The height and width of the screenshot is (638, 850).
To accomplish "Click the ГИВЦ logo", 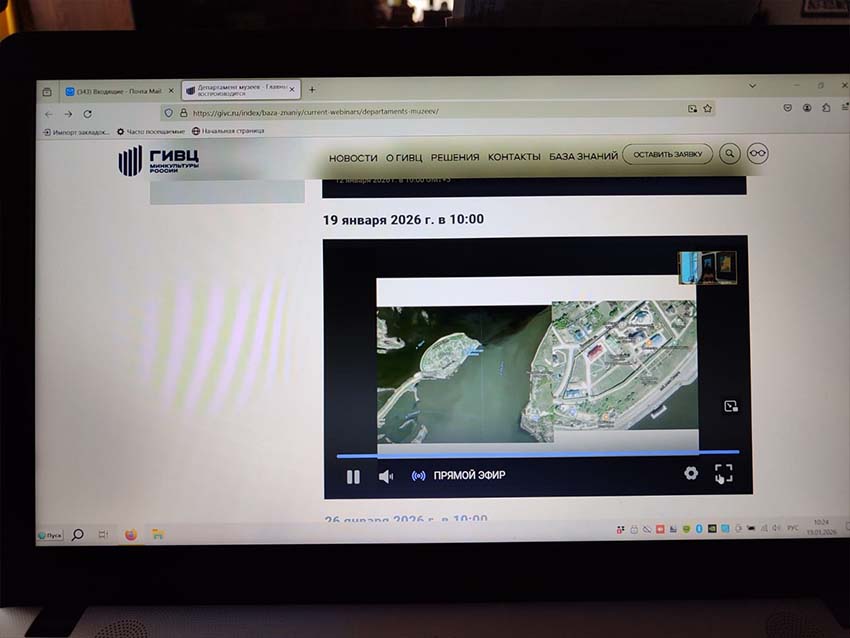I will [160, 160].
